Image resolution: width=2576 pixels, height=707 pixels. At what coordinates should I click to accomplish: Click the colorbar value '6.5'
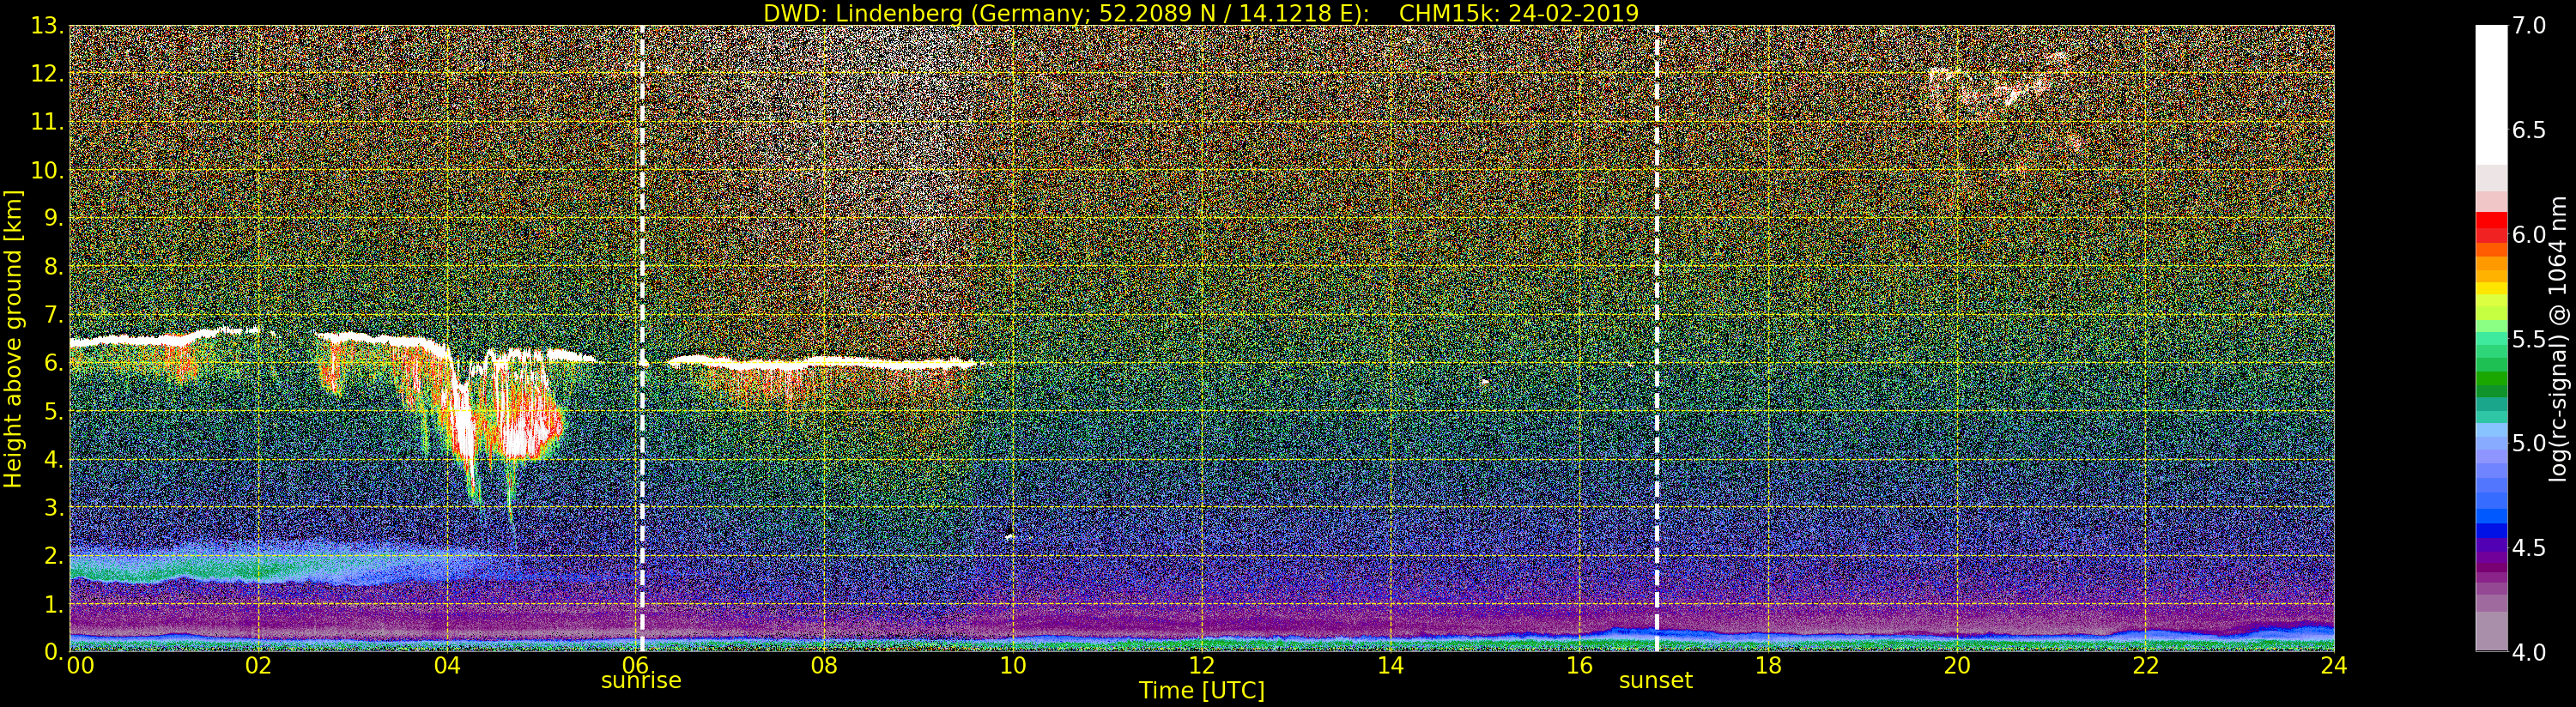[x=2528, y=130]
